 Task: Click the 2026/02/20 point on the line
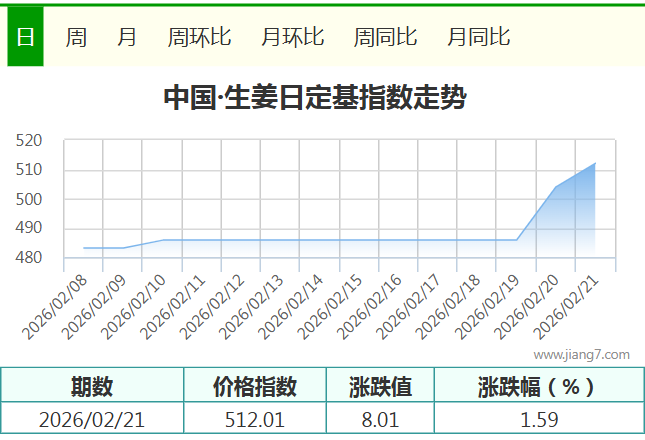click(556, 187)
